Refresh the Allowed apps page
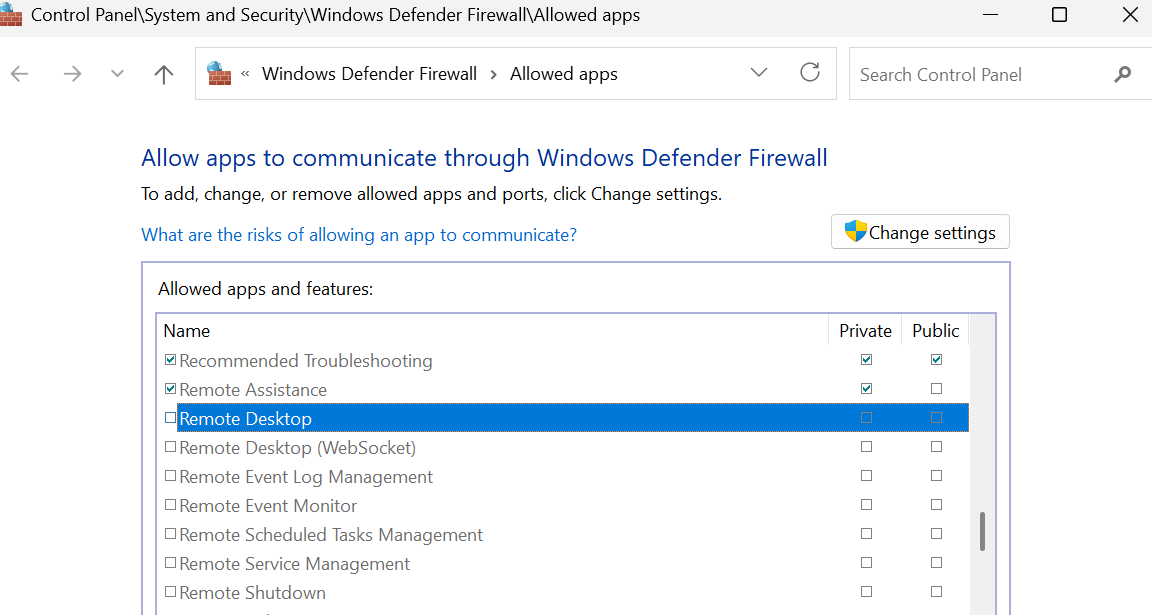 point(810,72)
